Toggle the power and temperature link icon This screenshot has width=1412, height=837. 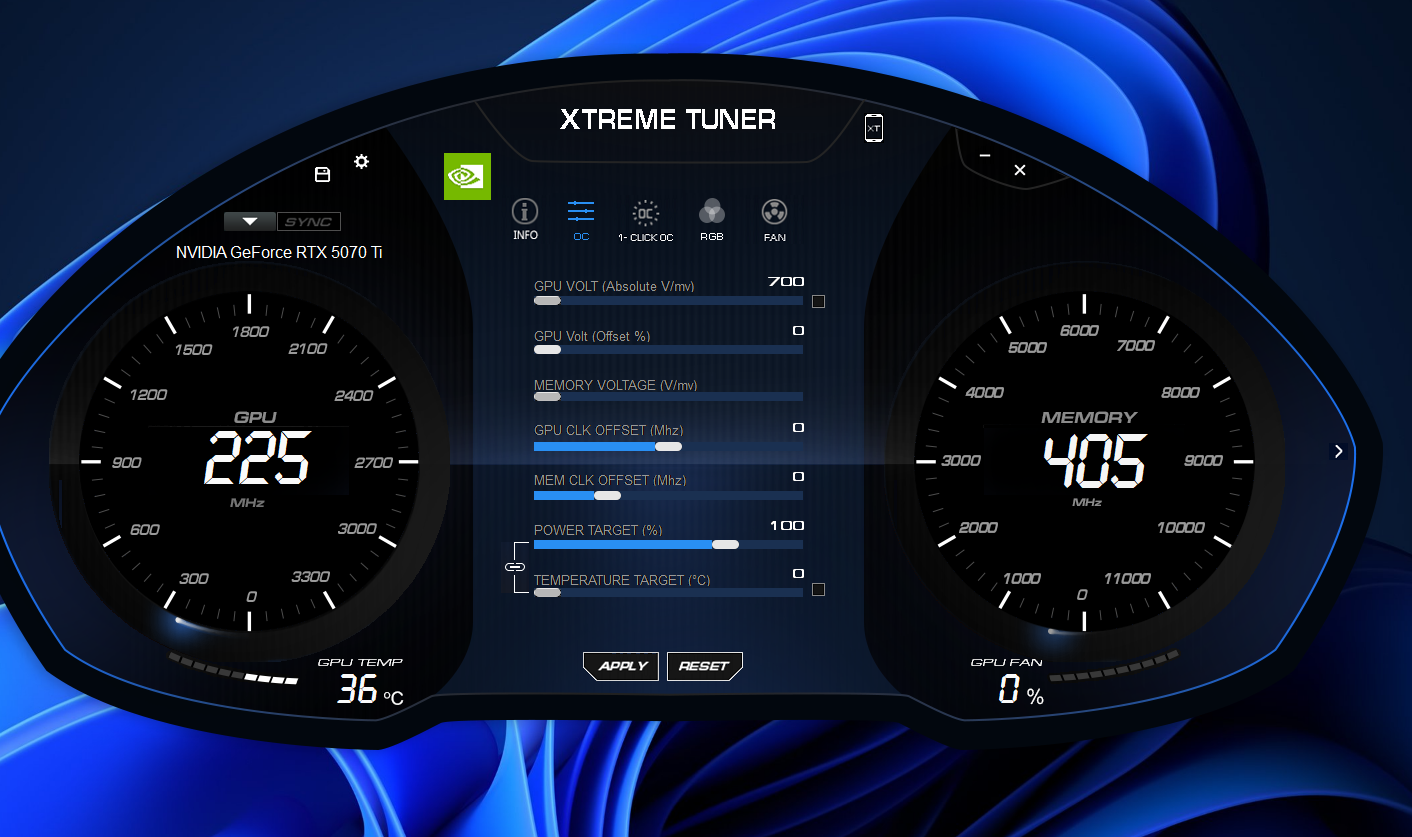pos(515,567)
